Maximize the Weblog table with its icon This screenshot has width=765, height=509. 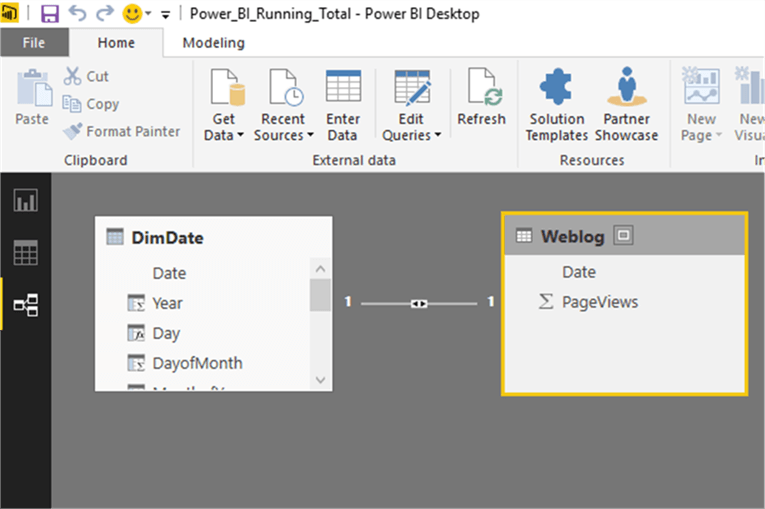pos(624,235)
